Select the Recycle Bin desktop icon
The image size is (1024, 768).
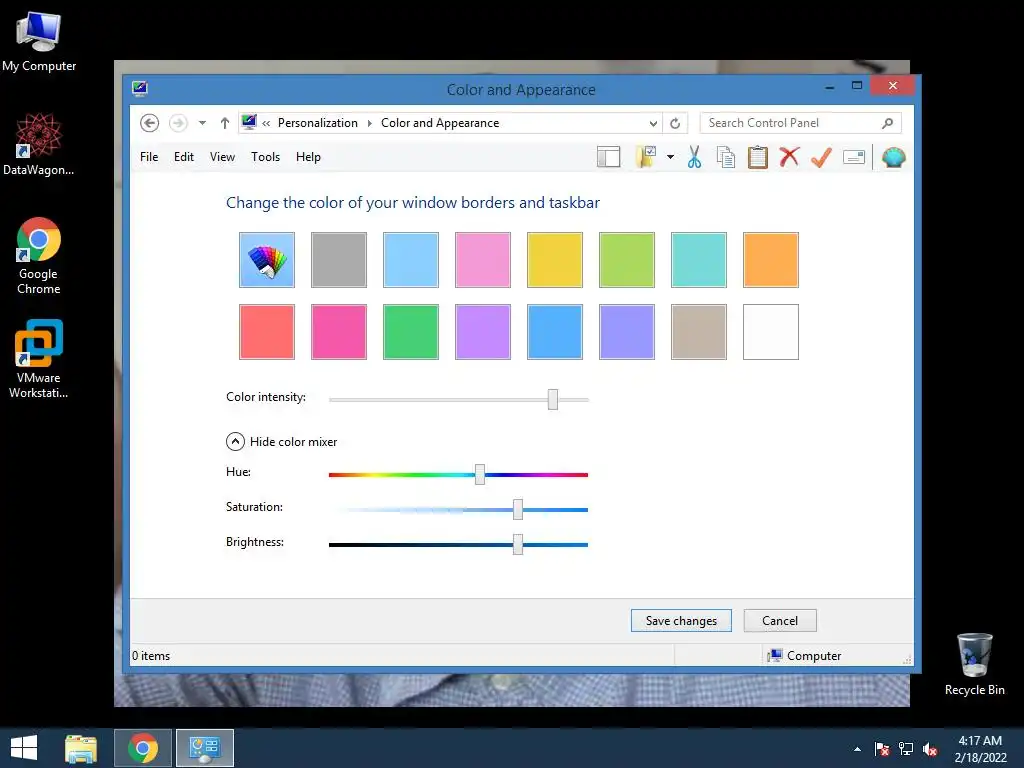pos(974,665)
